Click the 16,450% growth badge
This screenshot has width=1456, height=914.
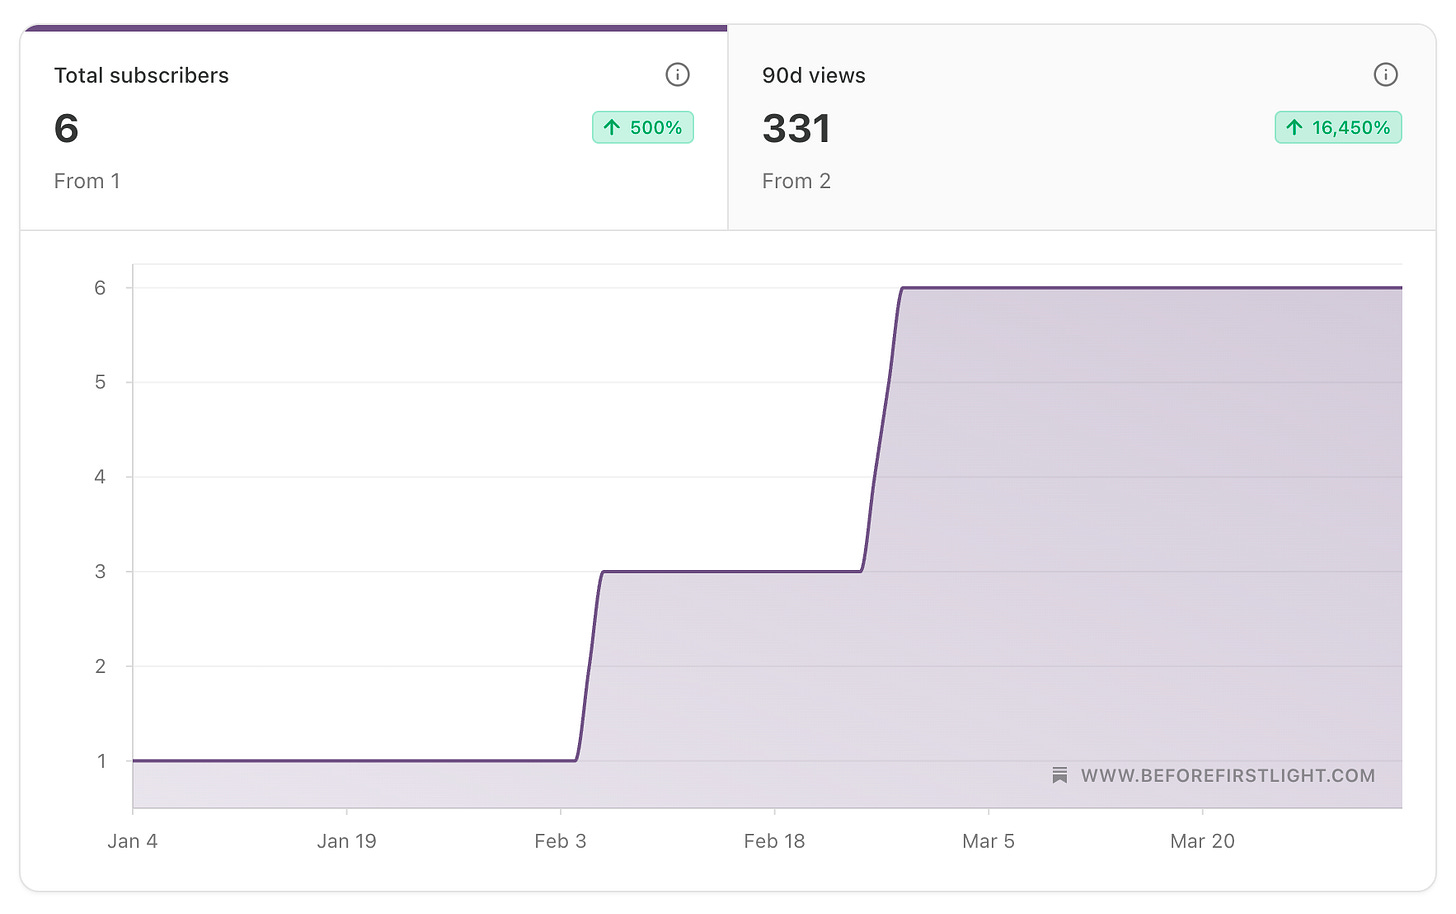[1338, 128]
